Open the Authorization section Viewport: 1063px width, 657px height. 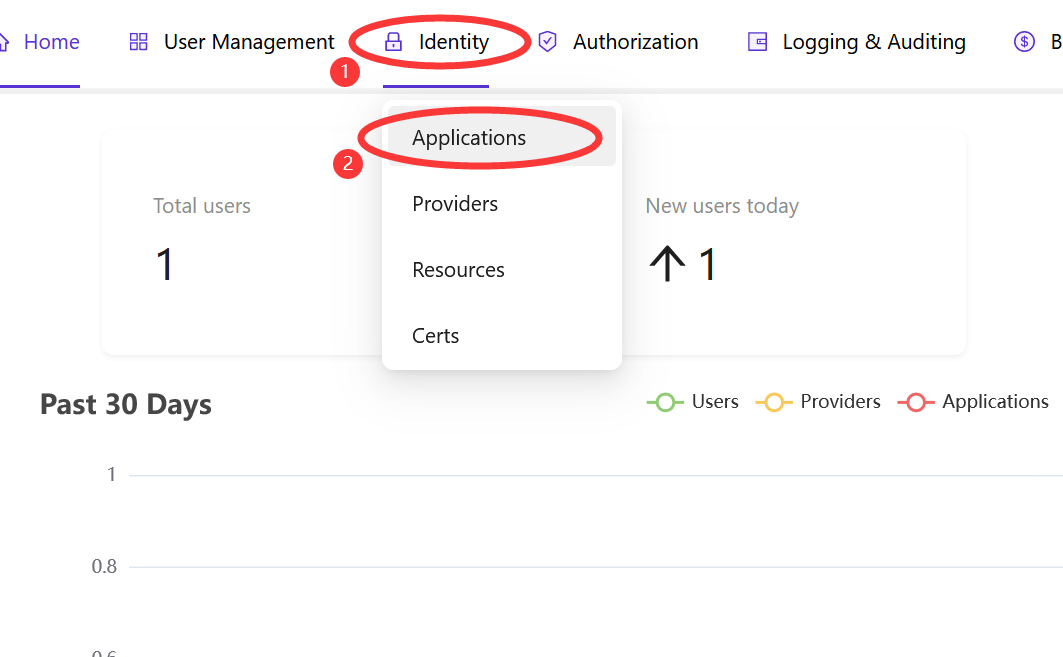pos(635,41)
